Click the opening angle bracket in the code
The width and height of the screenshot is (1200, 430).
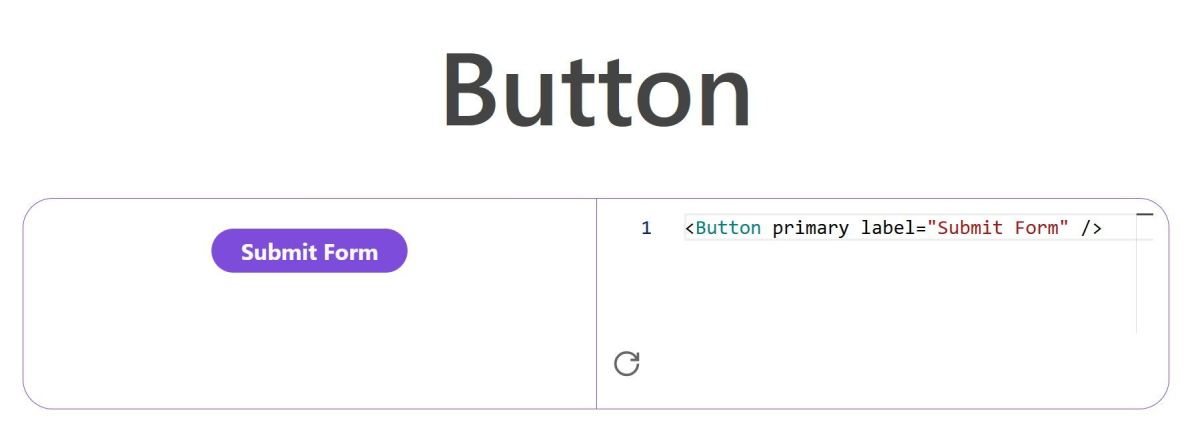[x=690, y=228]
